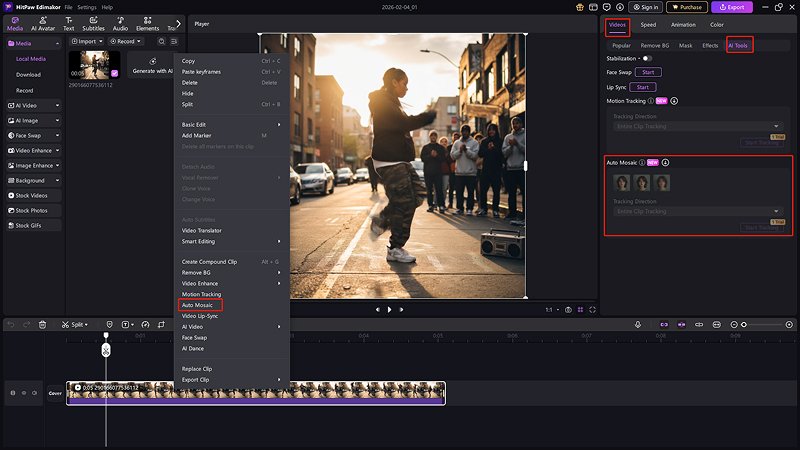Click the redo icon above timeline
The width and height of the screenshot is (800, 450).
coord(27,324)
